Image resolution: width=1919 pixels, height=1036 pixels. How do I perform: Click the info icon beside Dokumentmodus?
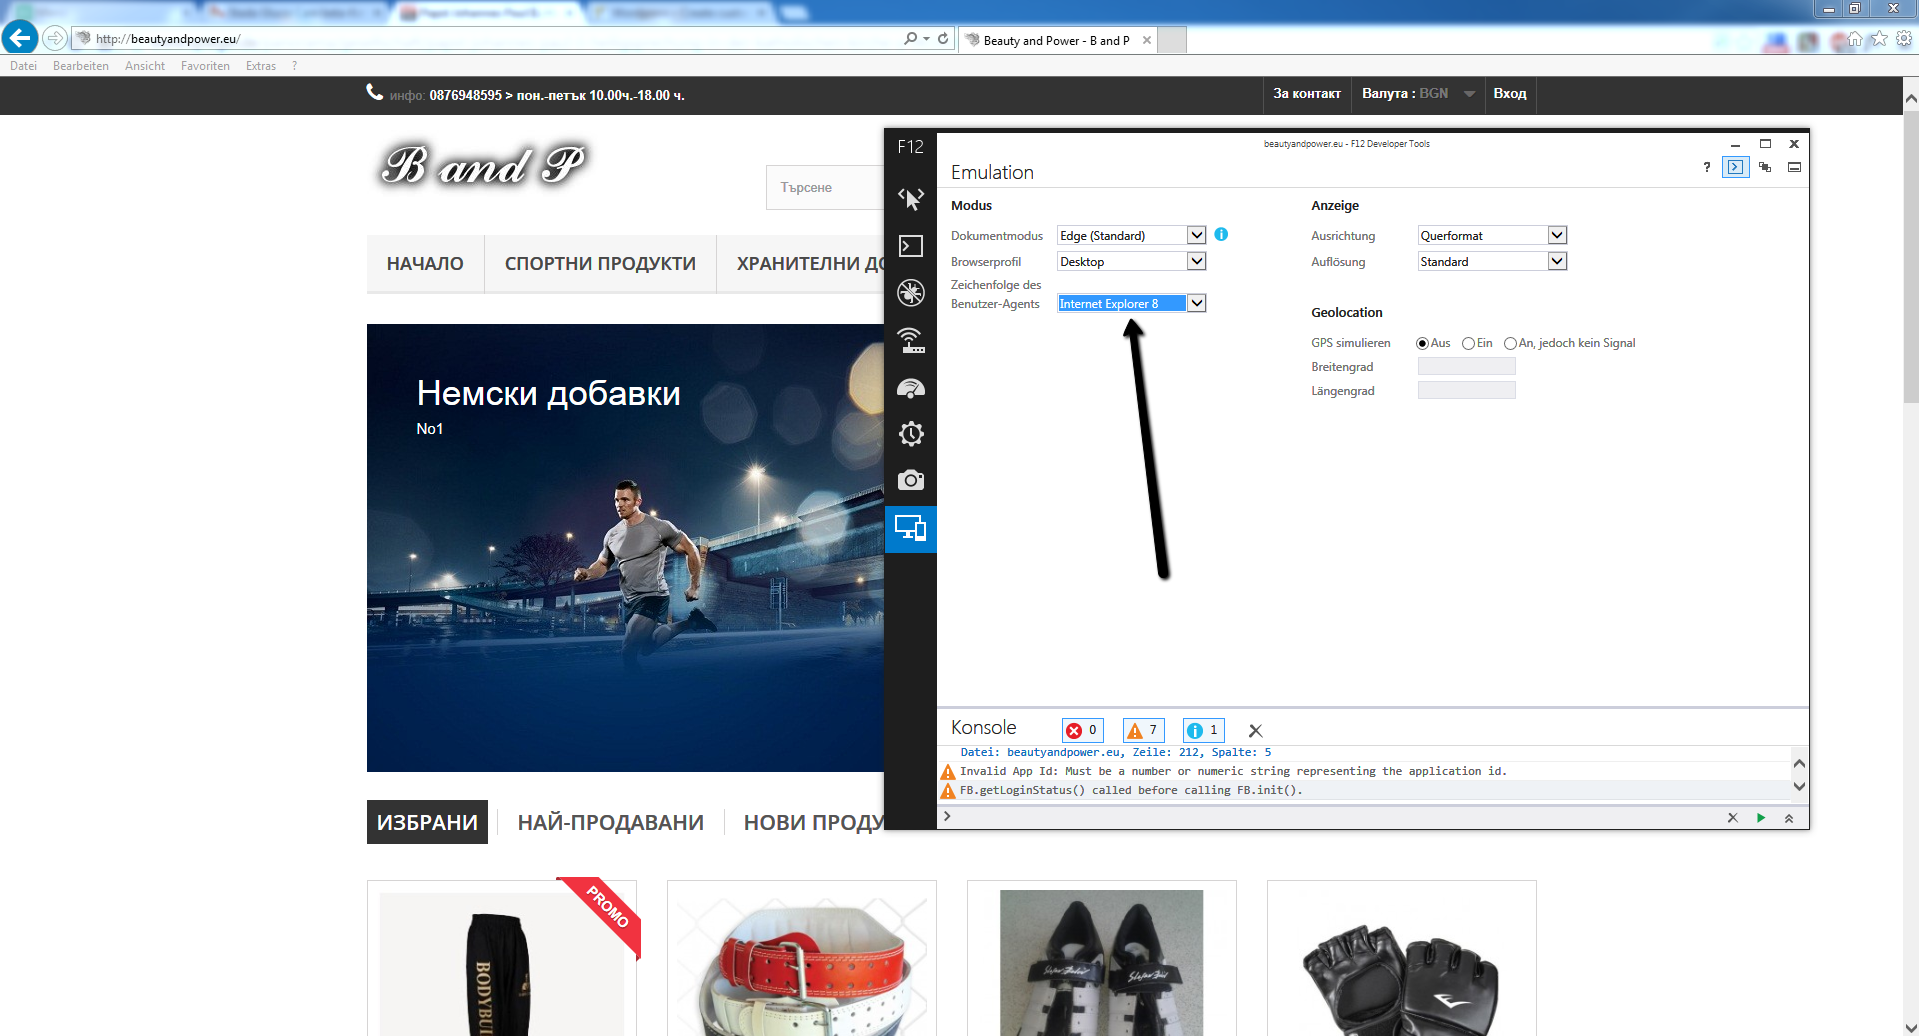pos(1221,234)
